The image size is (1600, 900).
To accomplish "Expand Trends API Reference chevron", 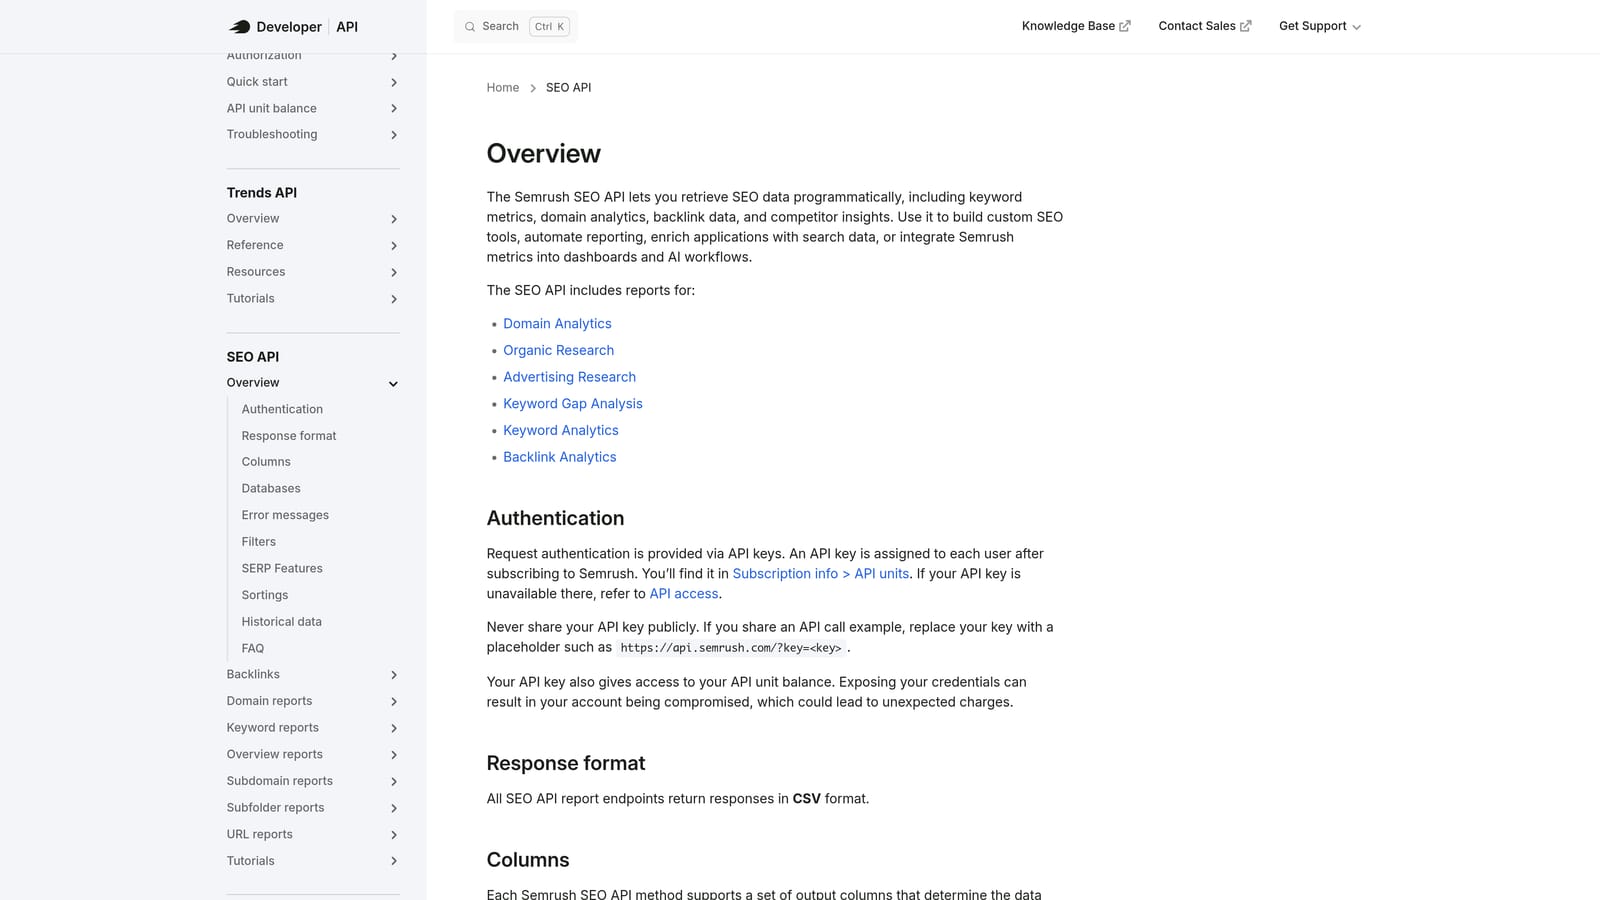I will point(394,246).
